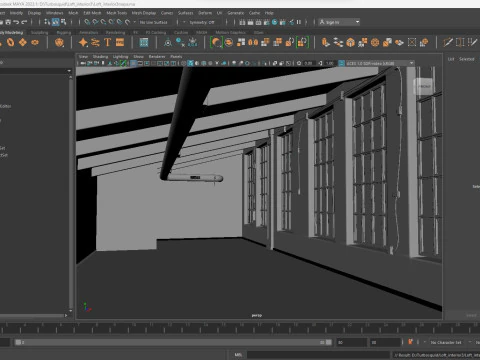Open the Symmetry: Off dropdown
The width and height of the screenshot is (480, 360).
[x=202, y=22]
